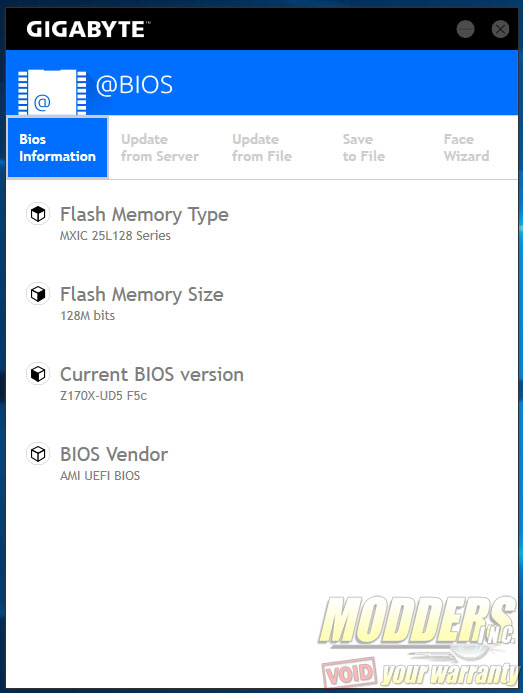The image size is (523, 693).
Task: Click the cube icon beside Flash Memory Size
Action: pos(38,294)
